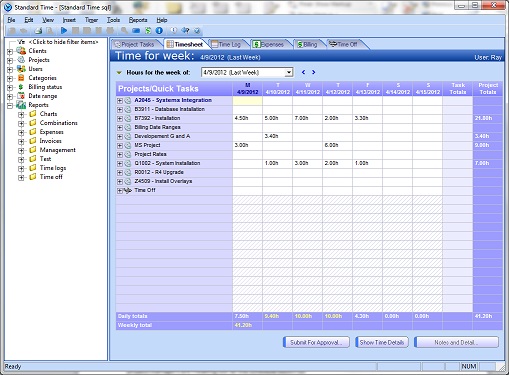Click the printer icon in the toolbar

click(x=38, y=31)
